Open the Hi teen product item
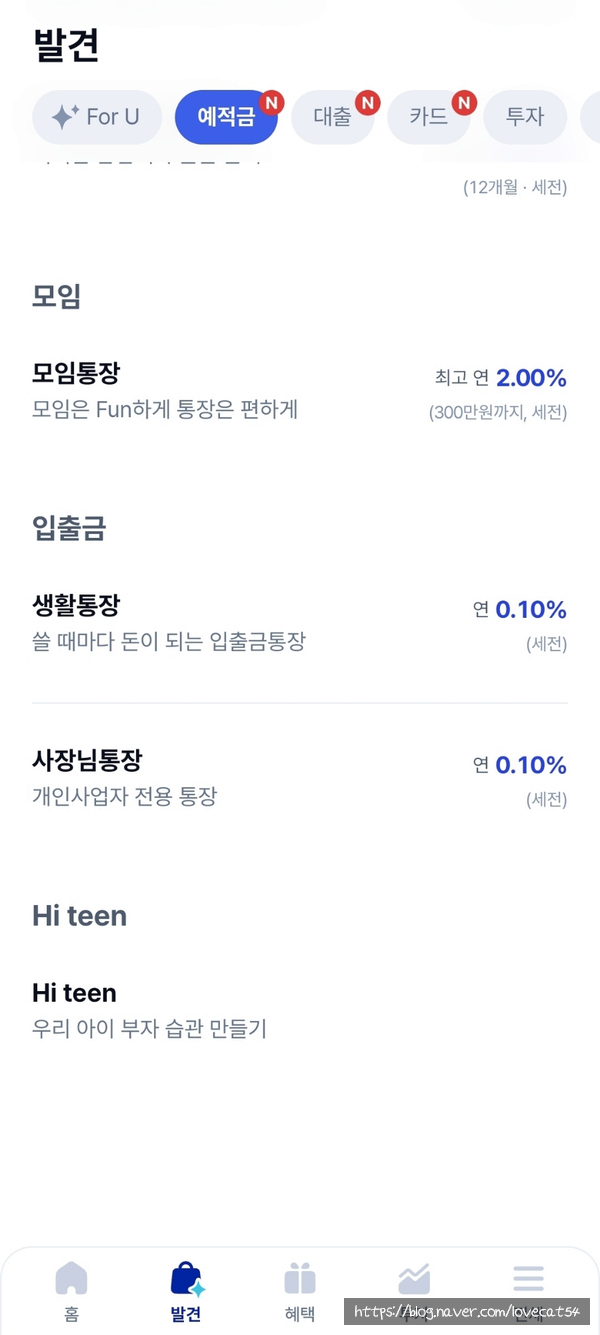The image size is (600, 1335). click(74, 993)
